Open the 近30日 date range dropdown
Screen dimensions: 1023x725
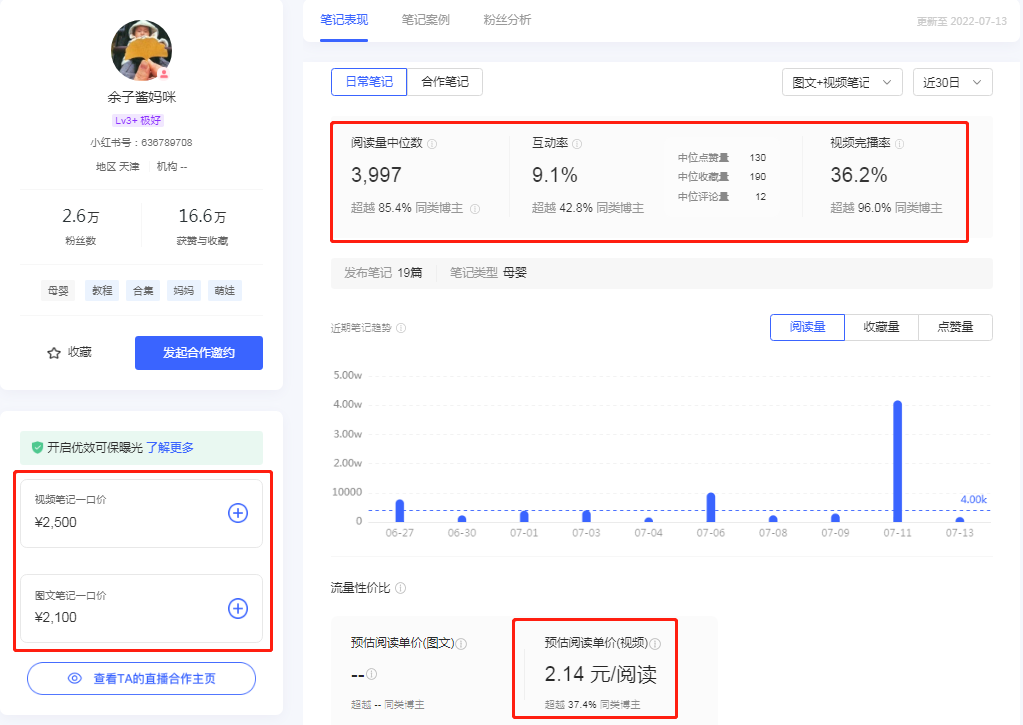click(x=951, y=82)
